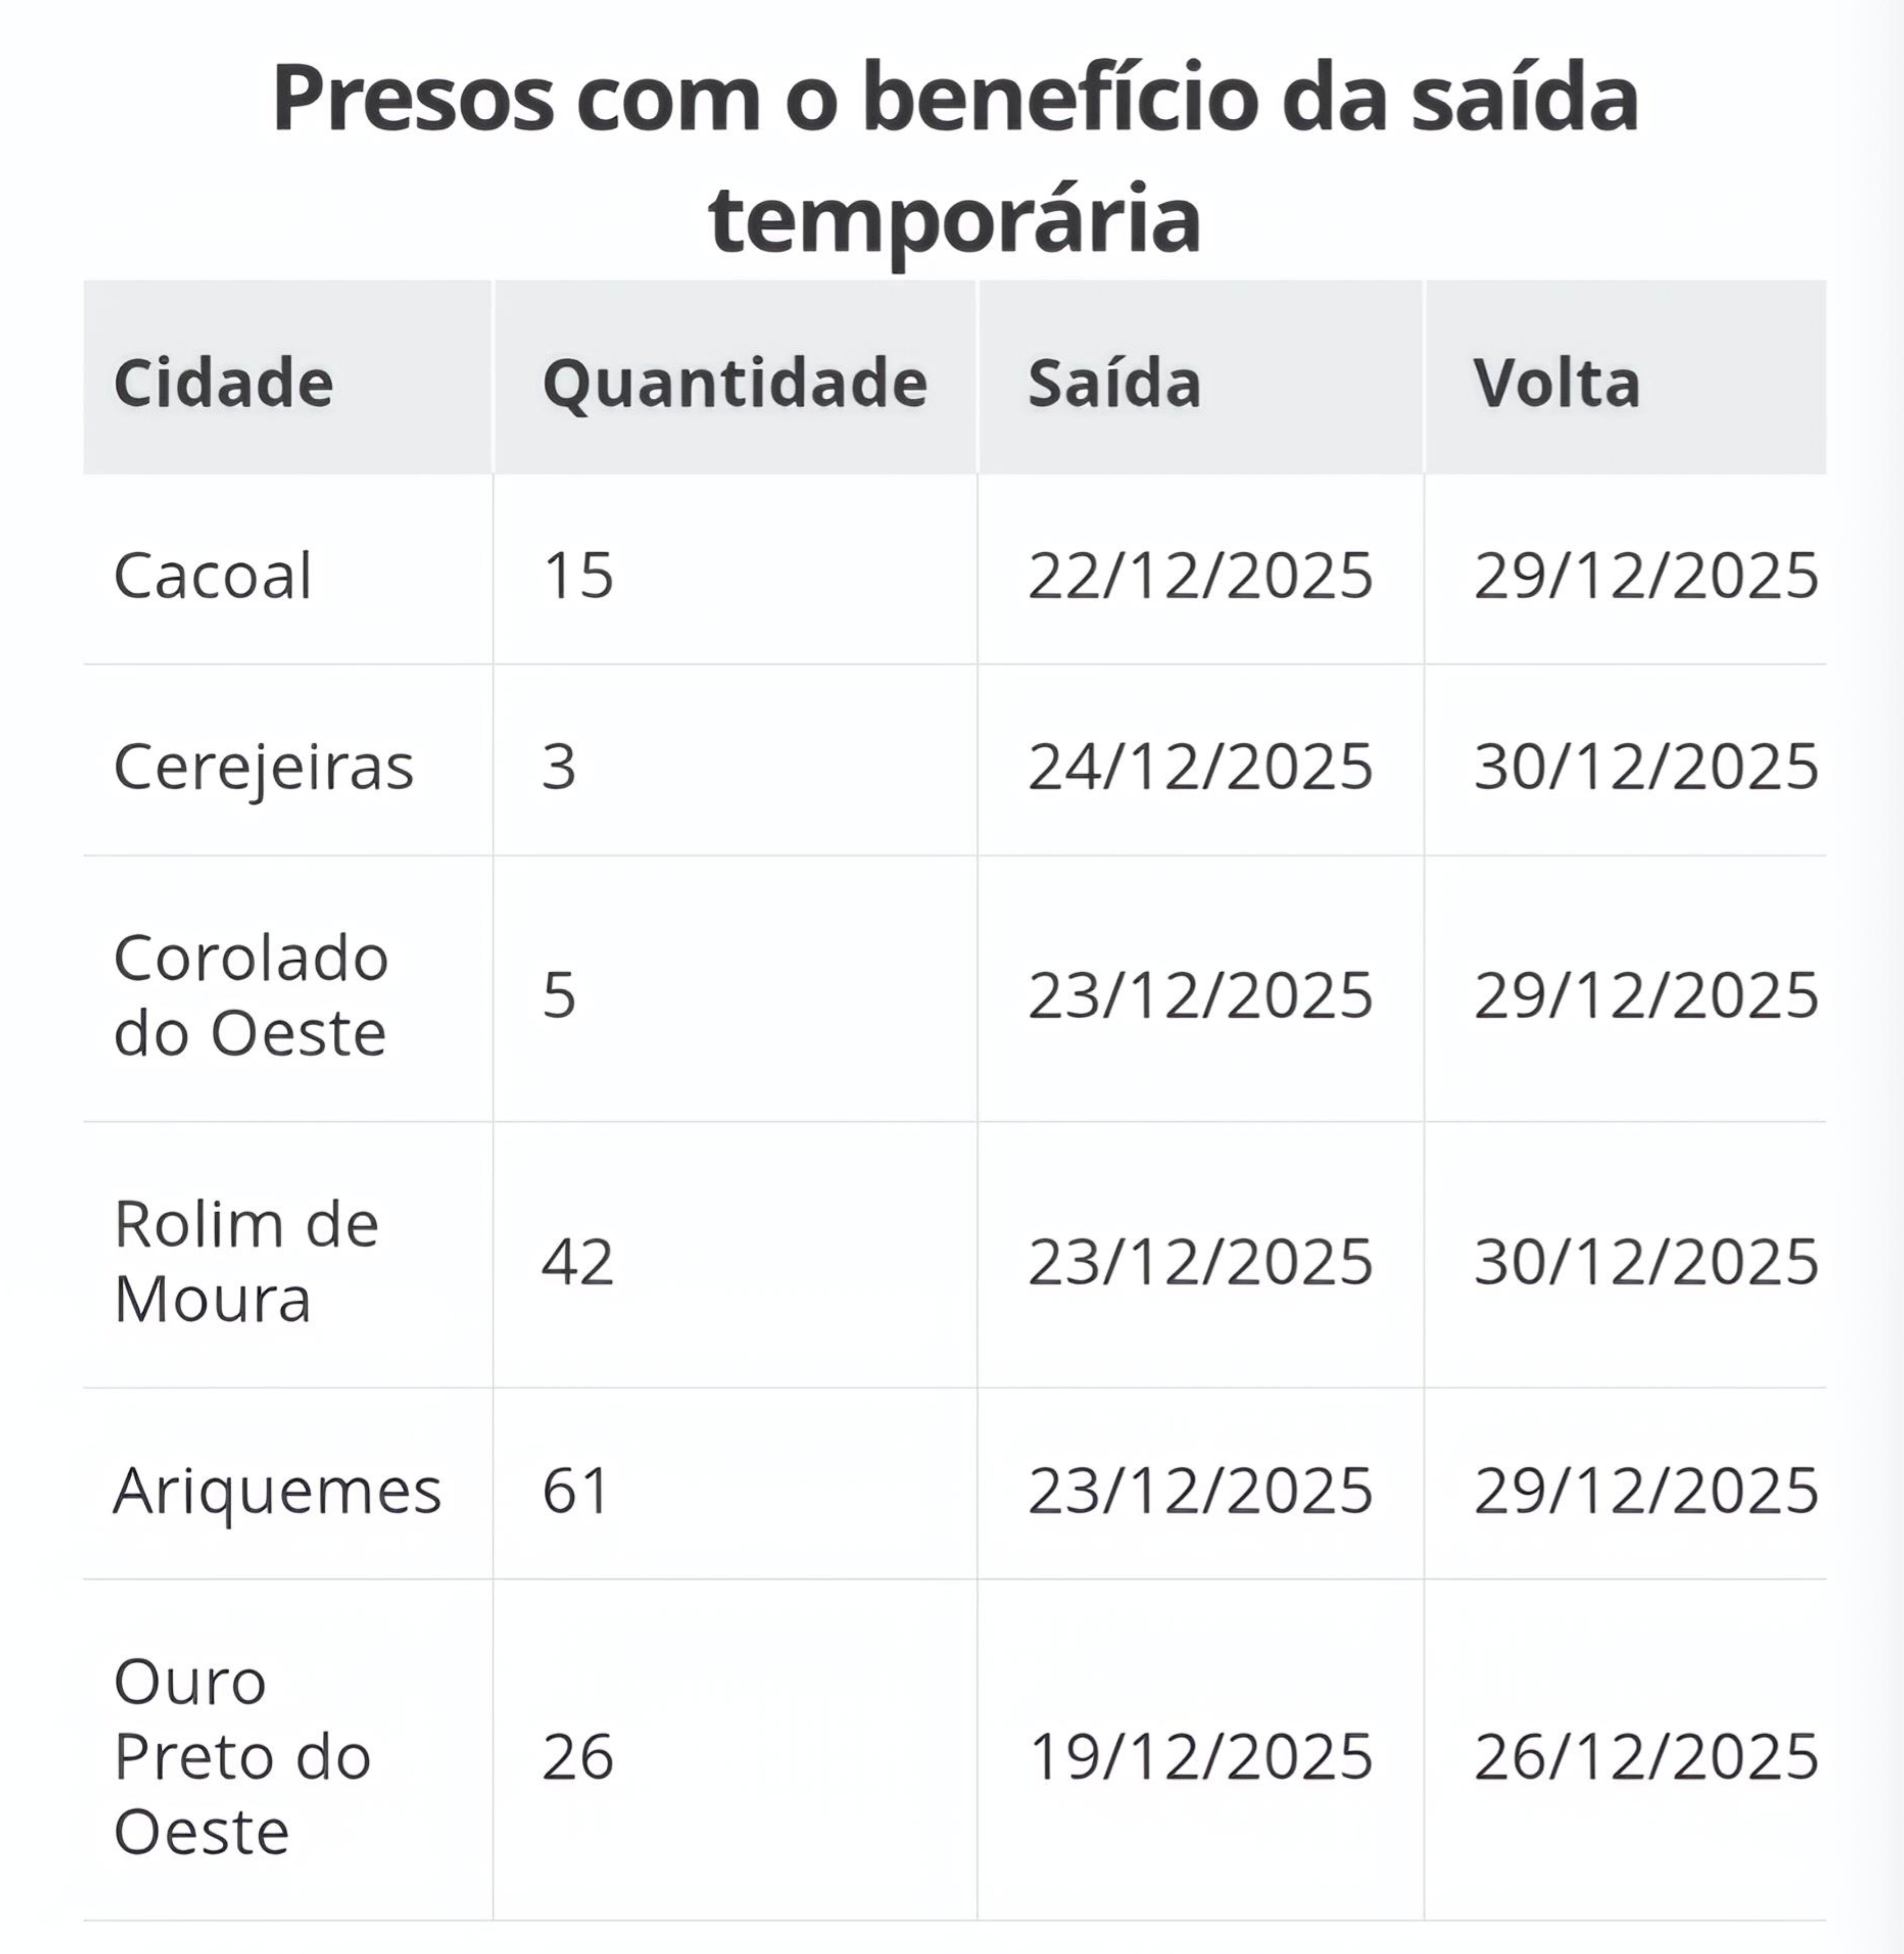Click Cerejeiras' exit date 24/12/2025
Screen dimensions: 1904x1954
1200,767
